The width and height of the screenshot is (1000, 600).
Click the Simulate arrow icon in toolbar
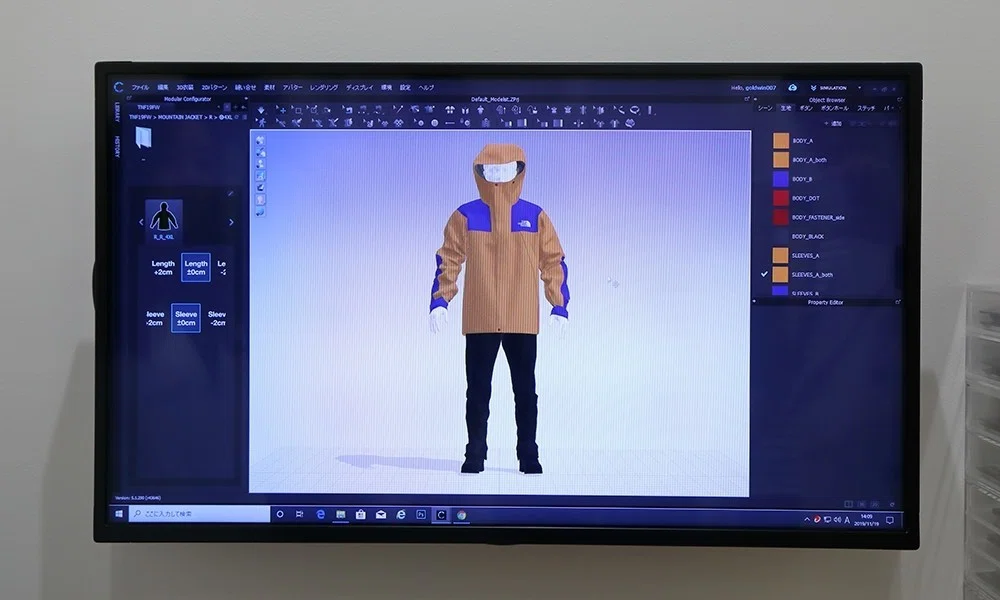point(261,110)
